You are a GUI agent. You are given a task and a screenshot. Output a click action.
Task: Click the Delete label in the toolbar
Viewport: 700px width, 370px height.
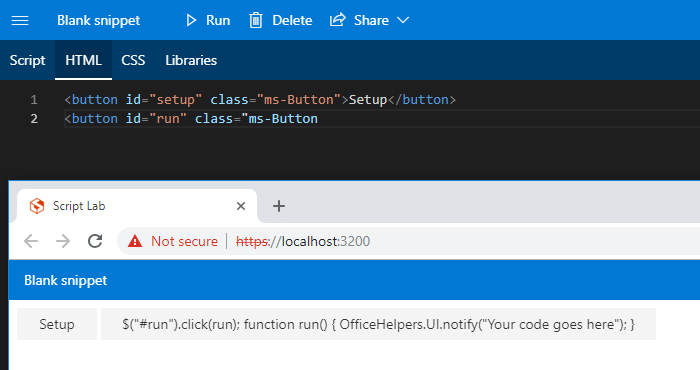tap(292, 20)
